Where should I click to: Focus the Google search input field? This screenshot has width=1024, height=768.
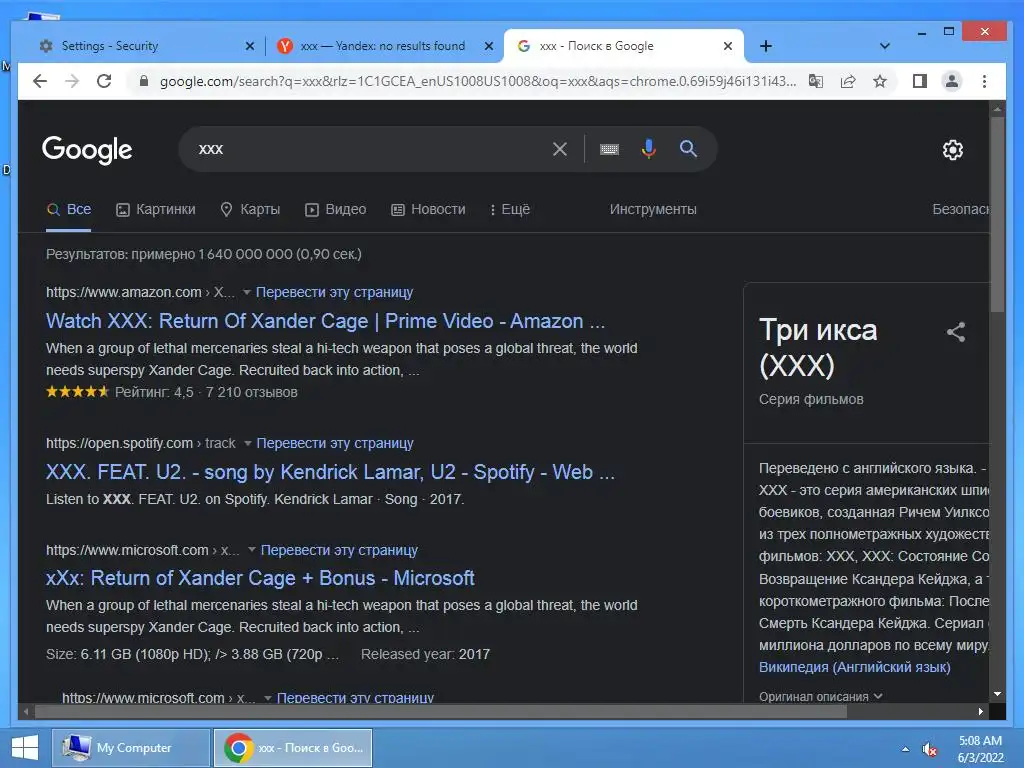[x=372, y=149]
